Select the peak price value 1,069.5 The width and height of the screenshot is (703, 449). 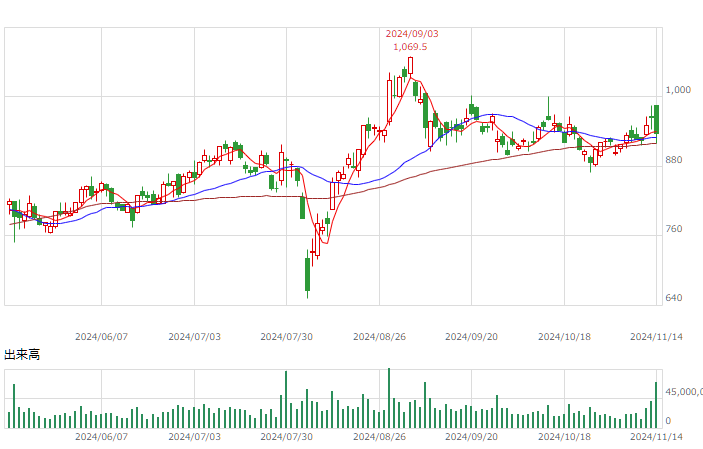410,47
